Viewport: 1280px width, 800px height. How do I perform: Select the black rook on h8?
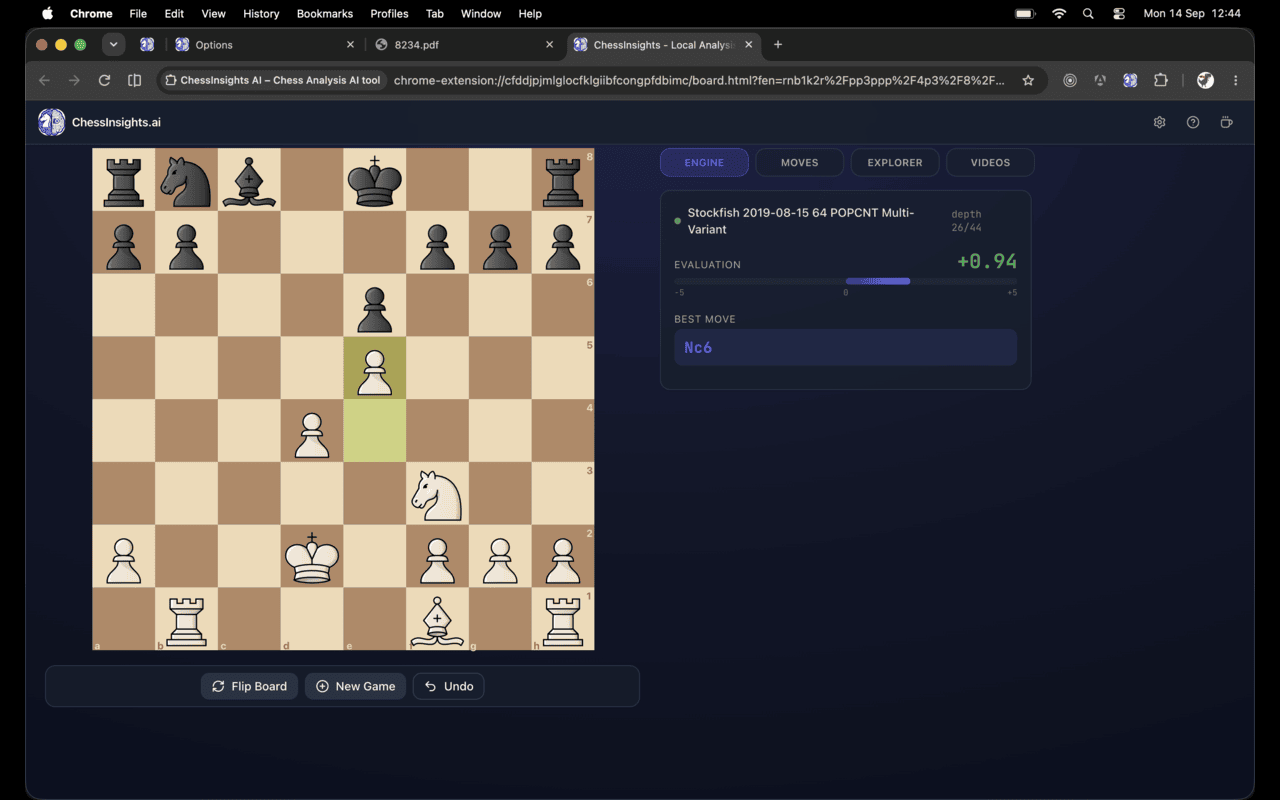(x=563, y=180)
